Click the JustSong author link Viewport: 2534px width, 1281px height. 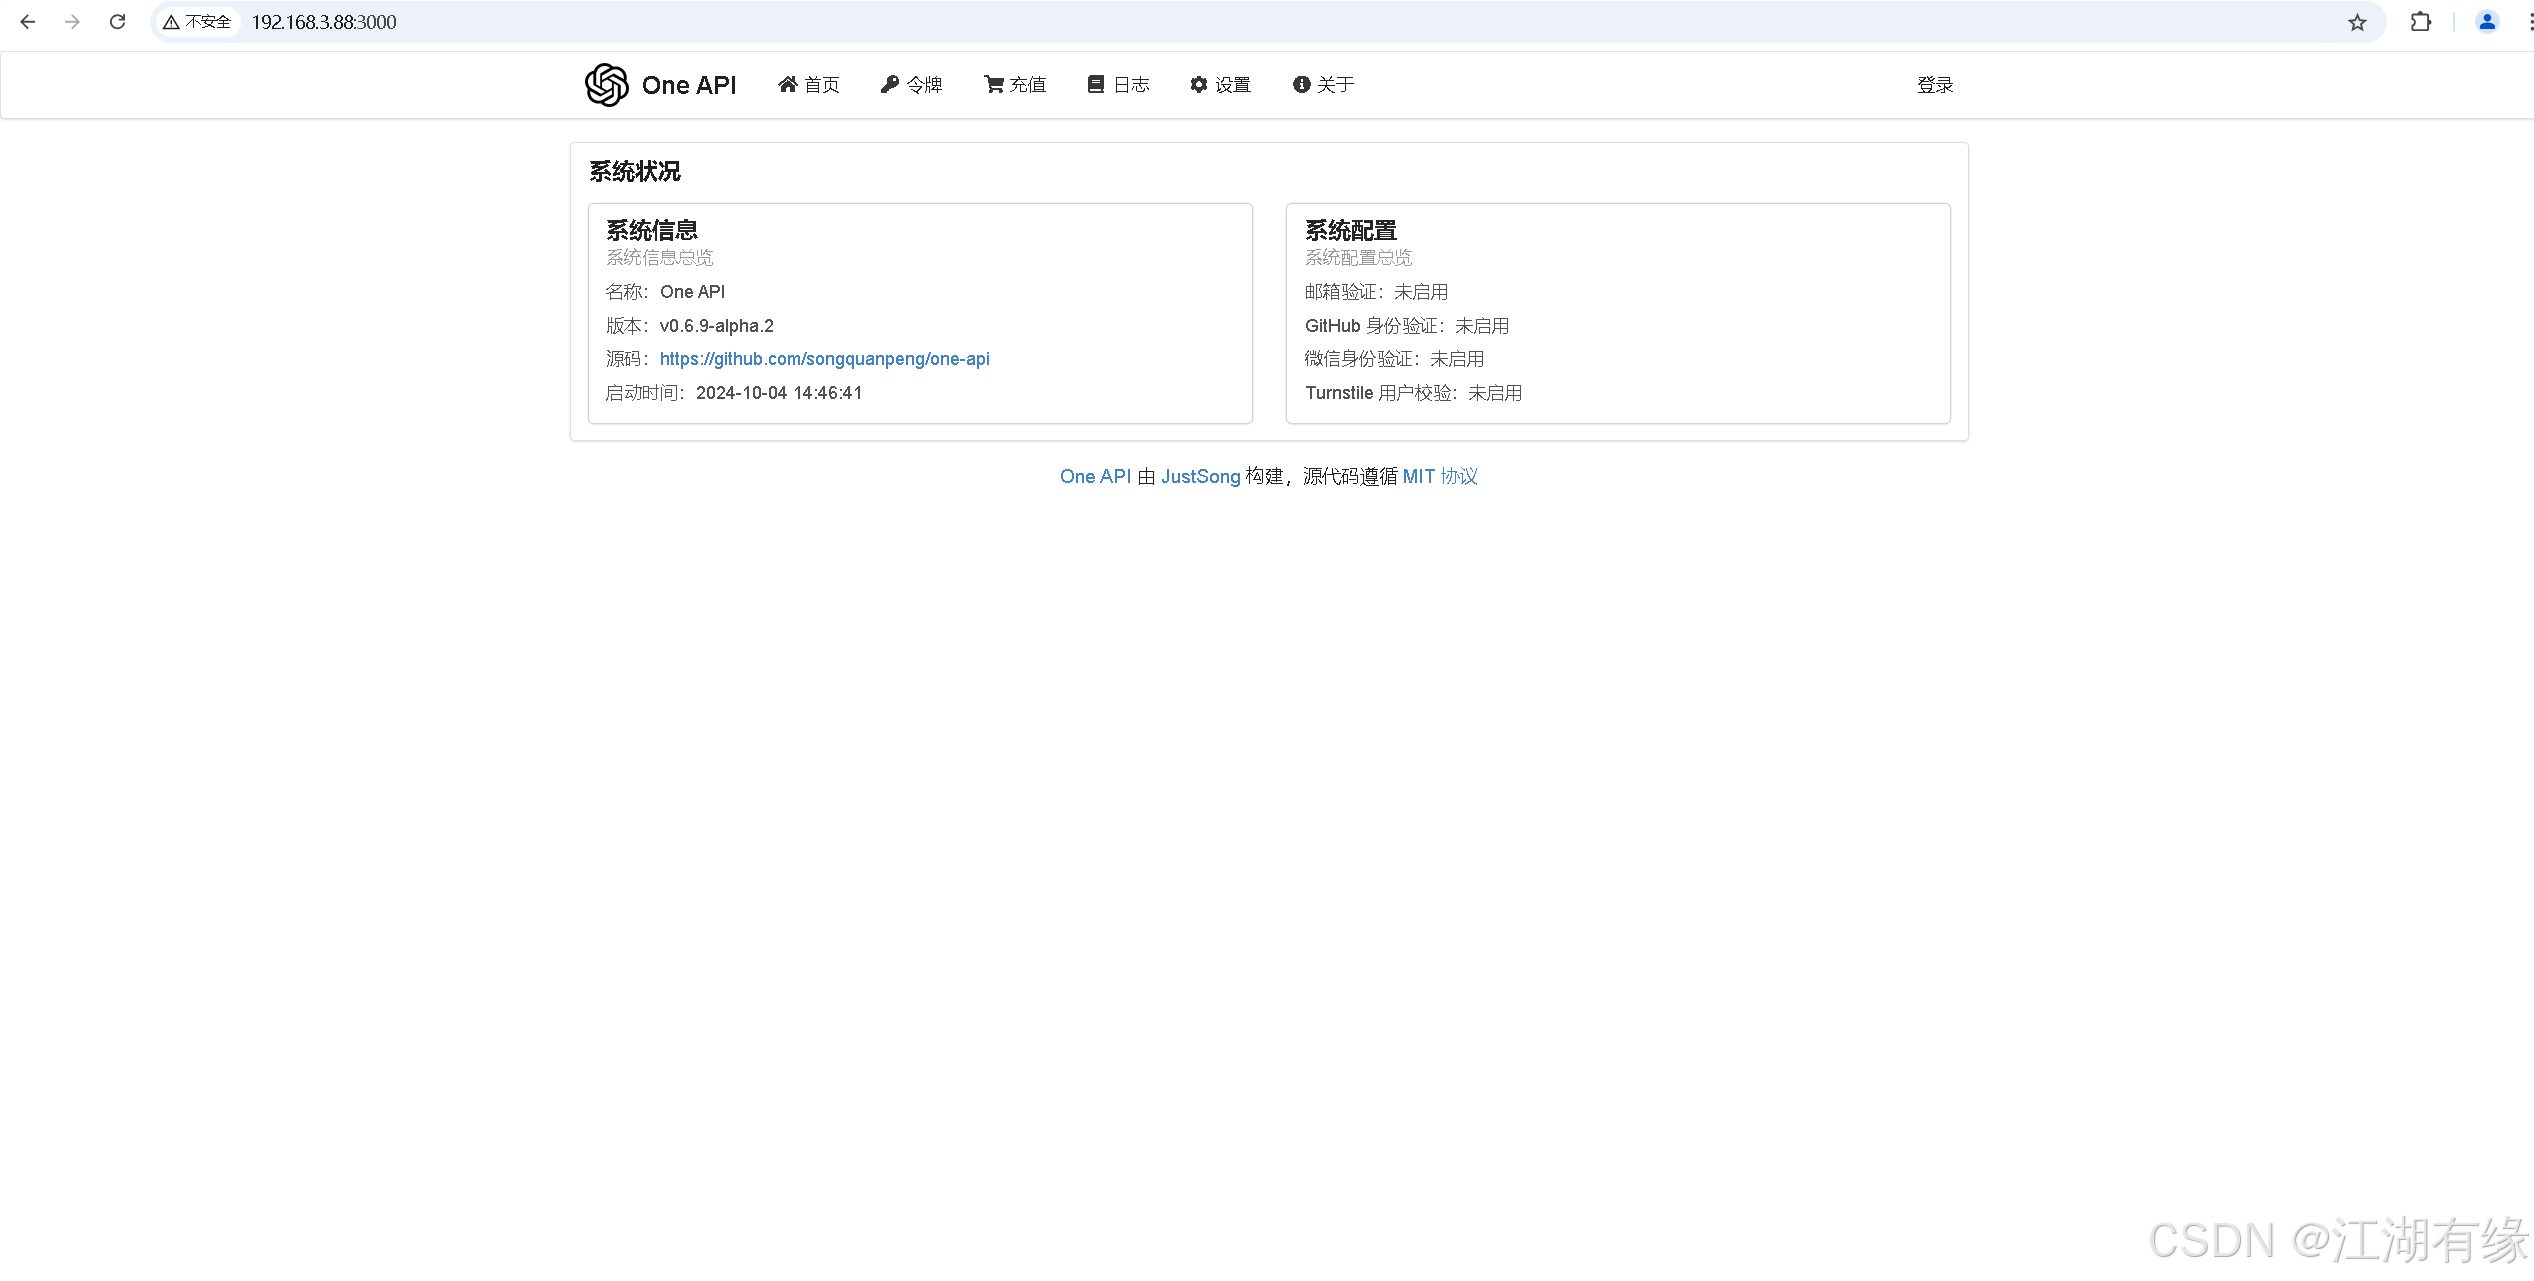click(x=1199, y=476)
